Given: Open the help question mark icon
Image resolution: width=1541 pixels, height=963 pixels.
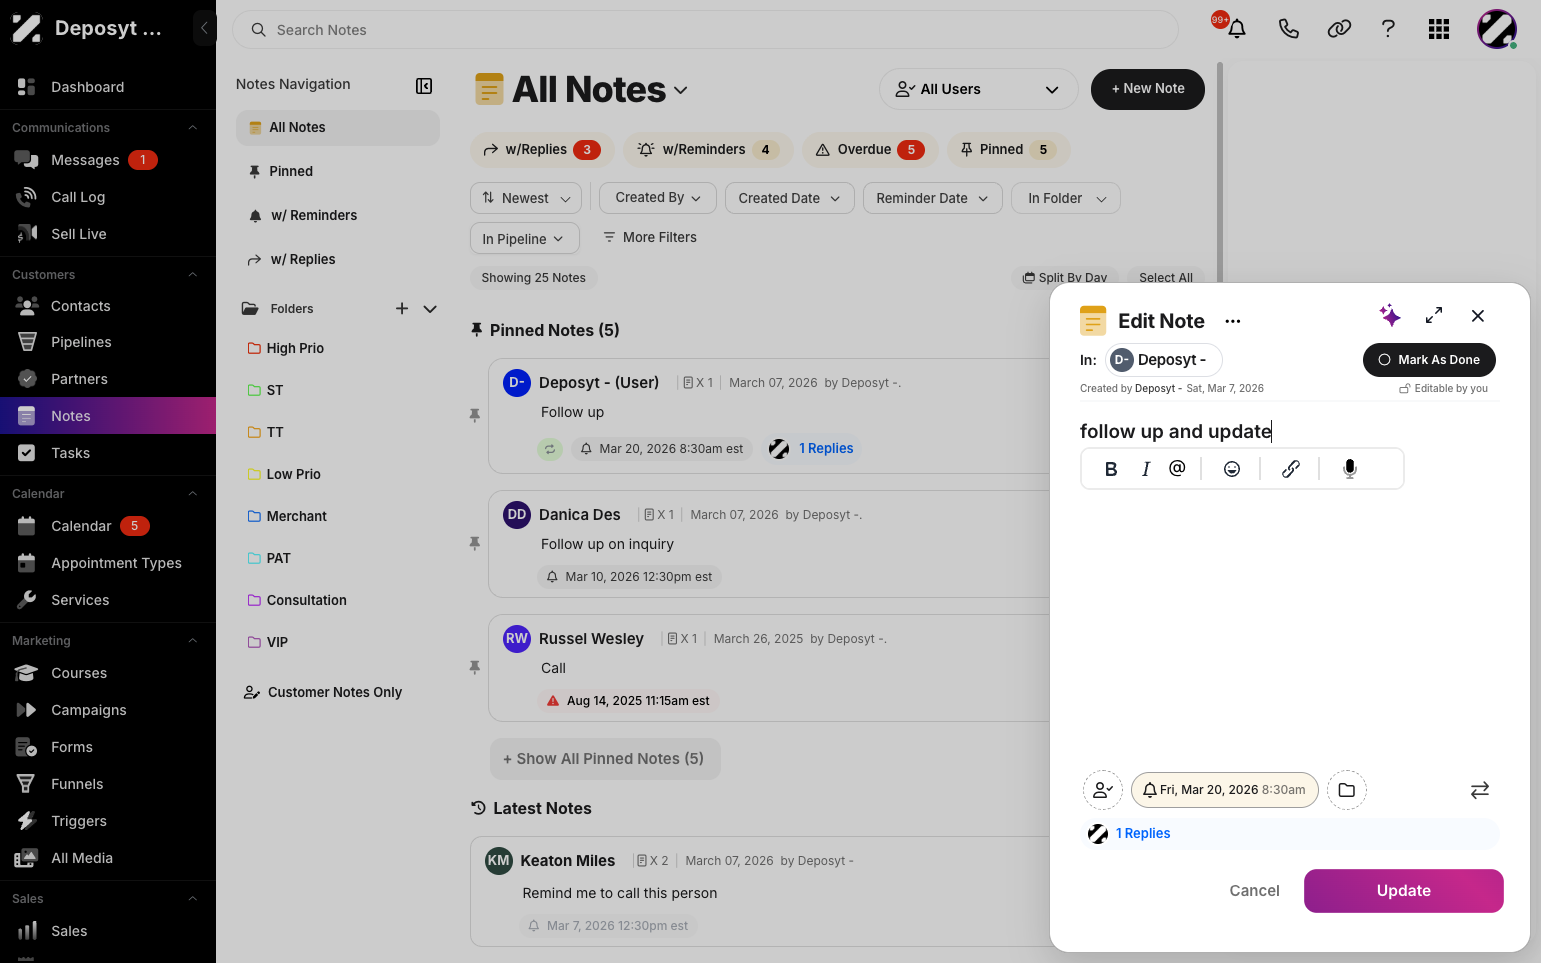Looking at the screenshot, I should coord(1388,29).
